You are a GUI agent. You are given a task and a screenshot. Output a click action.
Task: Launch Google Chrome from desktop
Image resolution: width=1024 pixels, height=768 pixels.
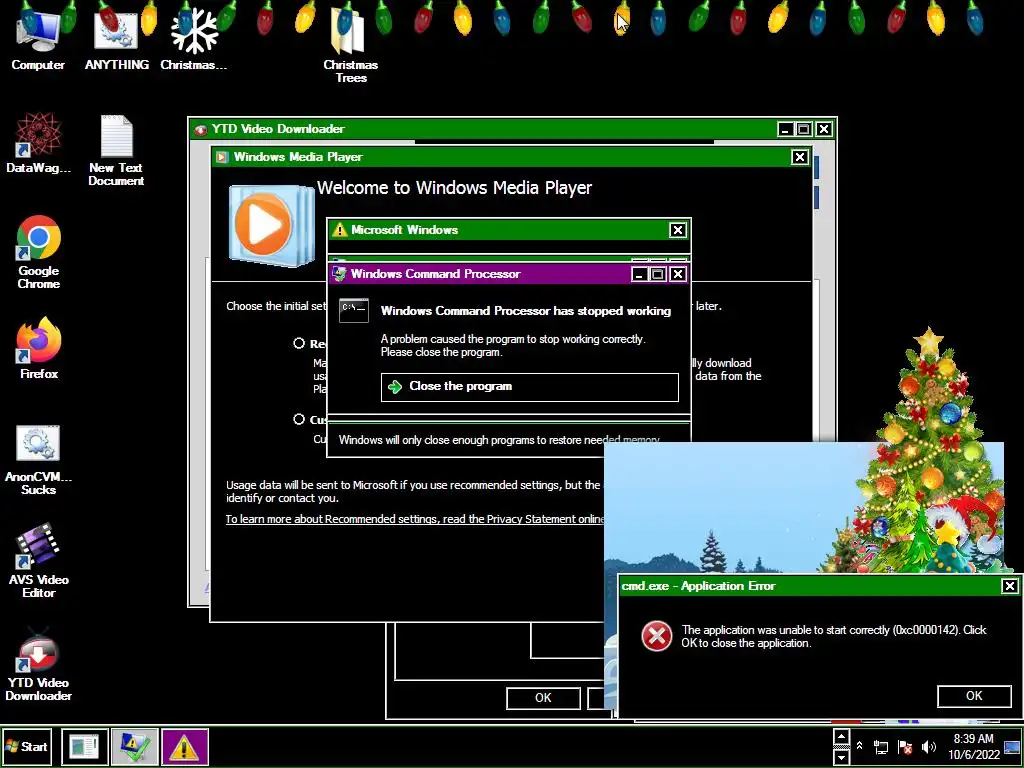coord(39,252)
